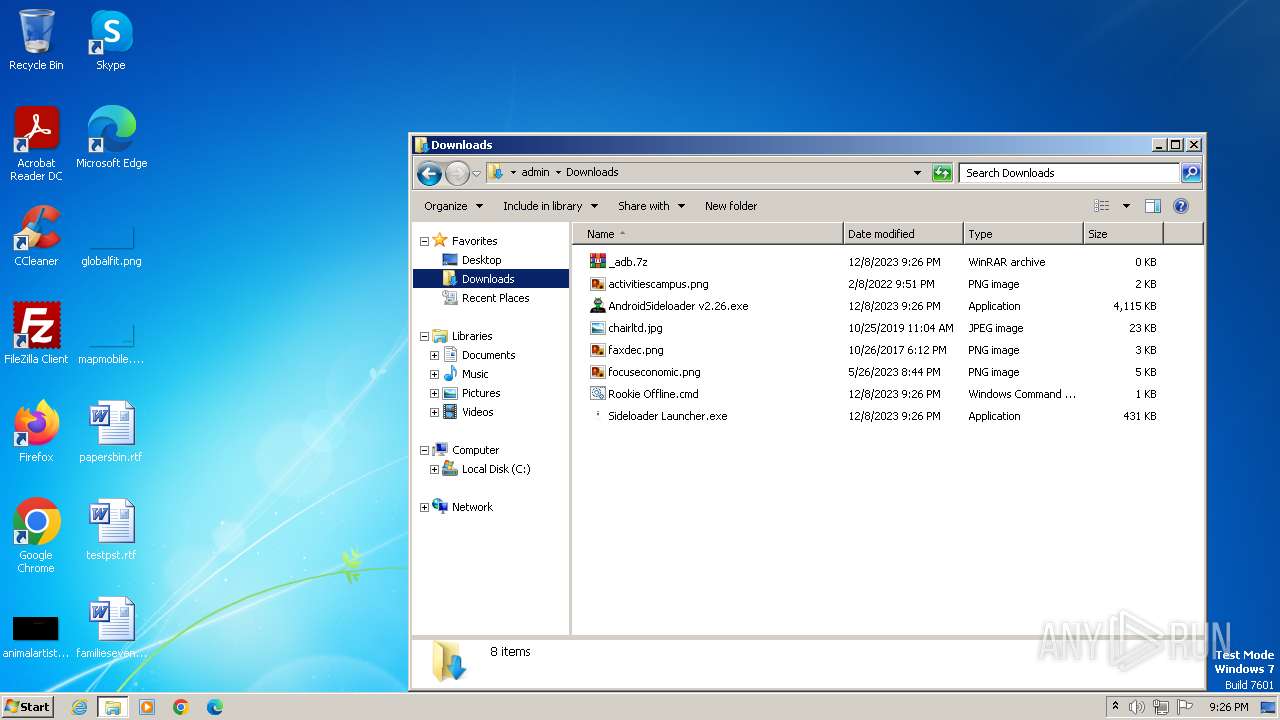Select the faxdec.png file
The height and width of the screenshot is (720, 1280).
[x=636, y=350]
